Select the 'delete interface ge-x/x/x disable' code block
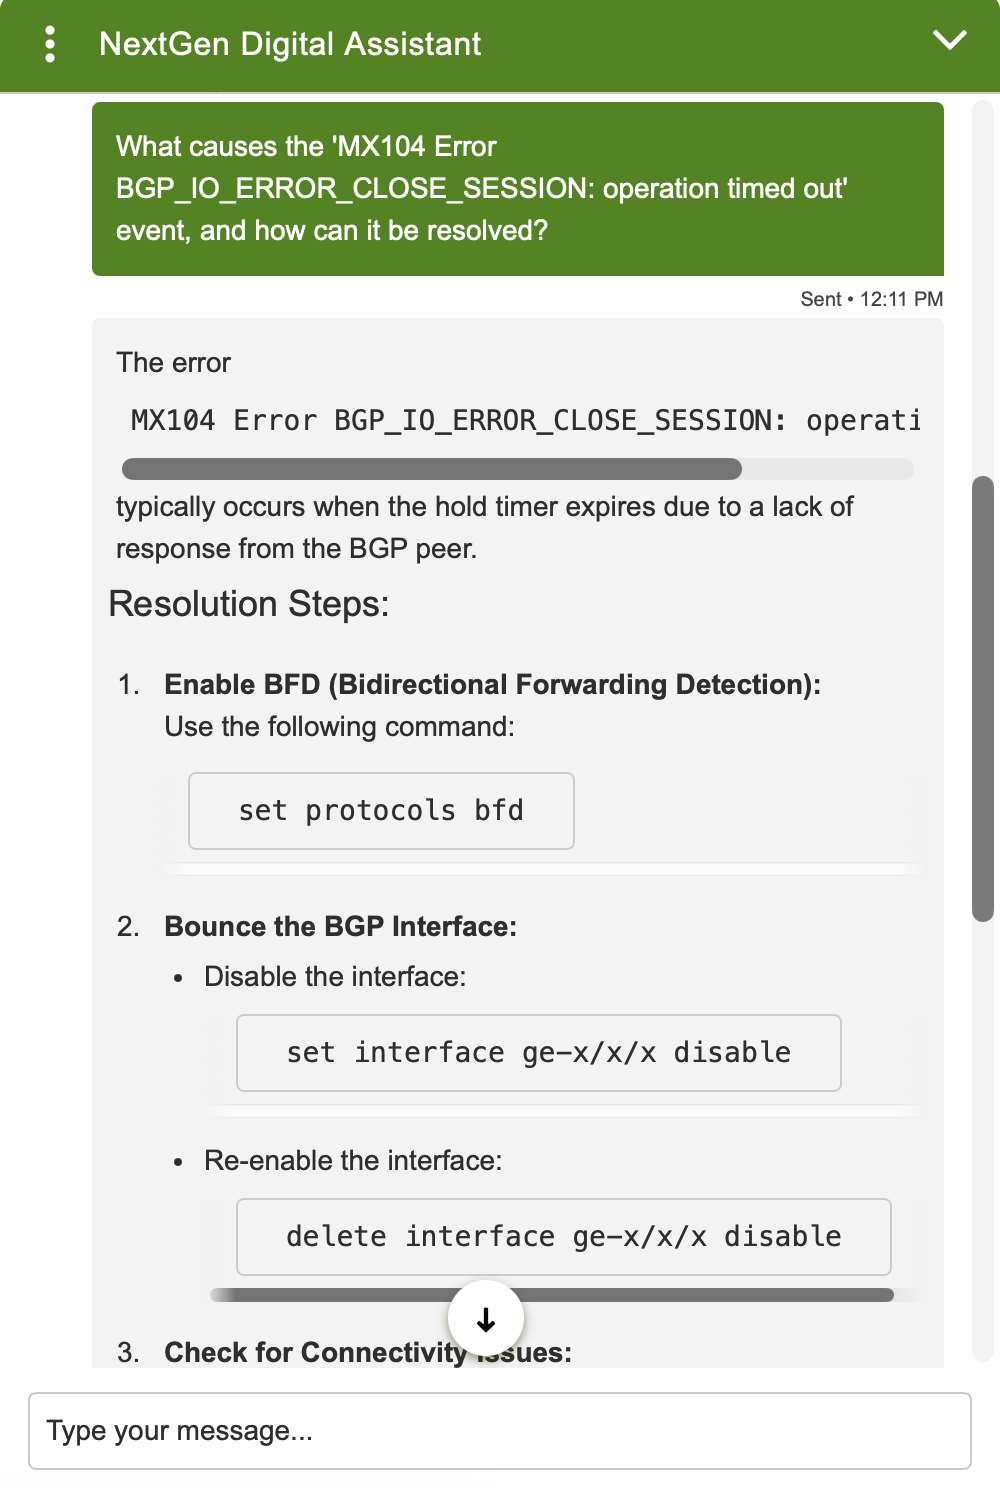This screenshot has height=1488, width=1000. 564,1237
